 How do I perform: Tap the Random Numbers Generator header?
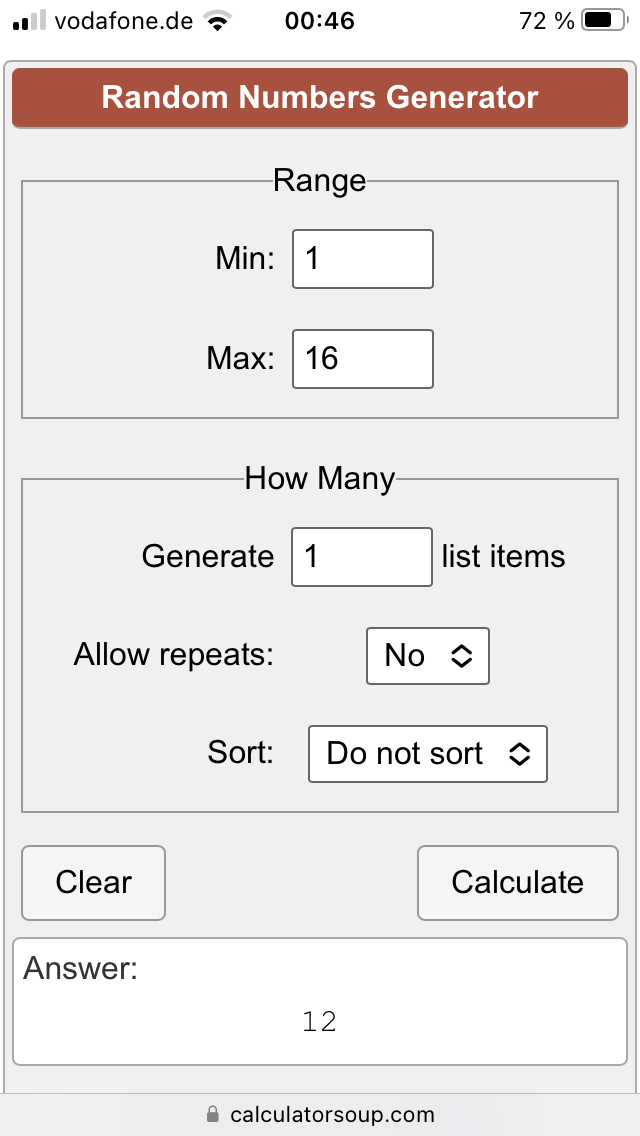[320, 98]
